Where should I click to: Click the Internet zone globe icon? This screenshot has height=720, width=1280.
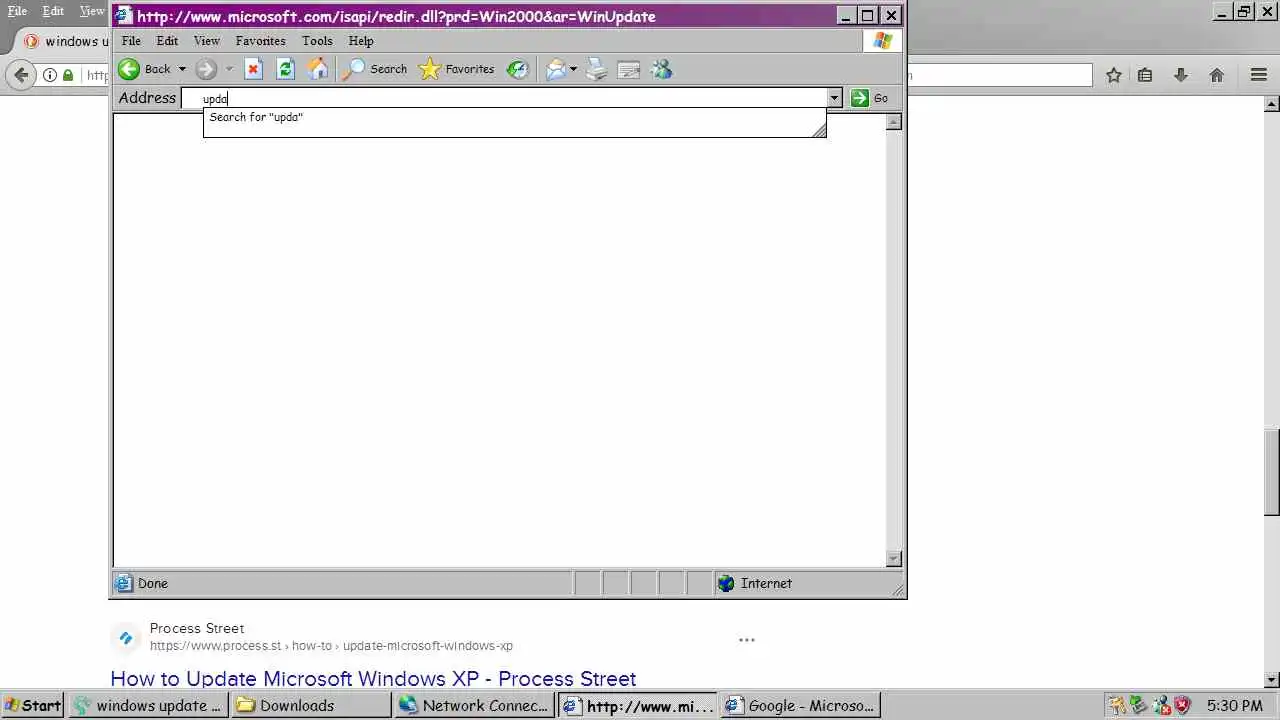click(726, 583)
